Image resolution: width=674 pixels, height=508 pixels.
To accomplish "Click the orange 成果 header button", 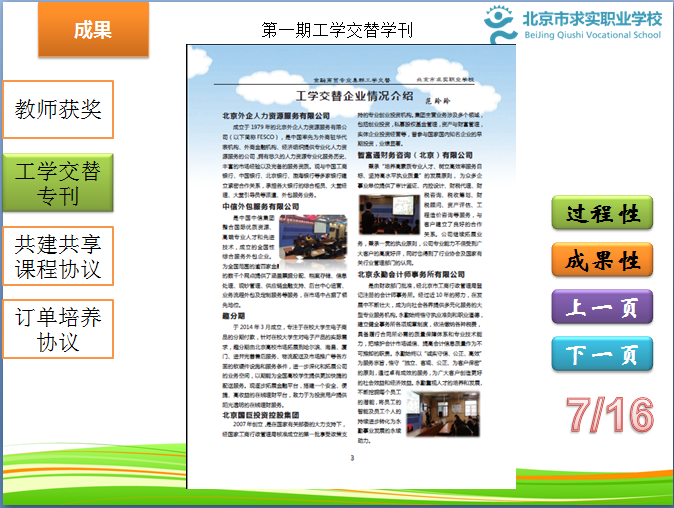I will 93,29.
